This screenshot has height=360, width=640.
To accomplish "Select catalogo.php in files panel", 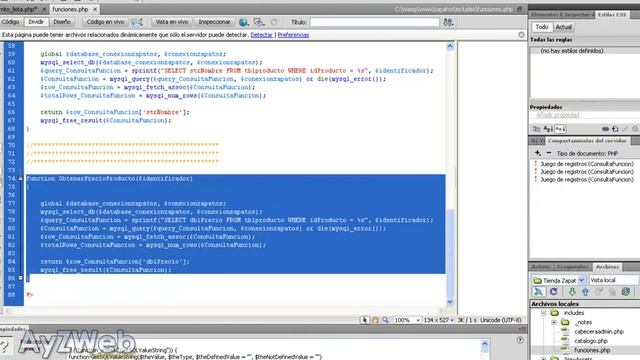I will click(591, 341).
